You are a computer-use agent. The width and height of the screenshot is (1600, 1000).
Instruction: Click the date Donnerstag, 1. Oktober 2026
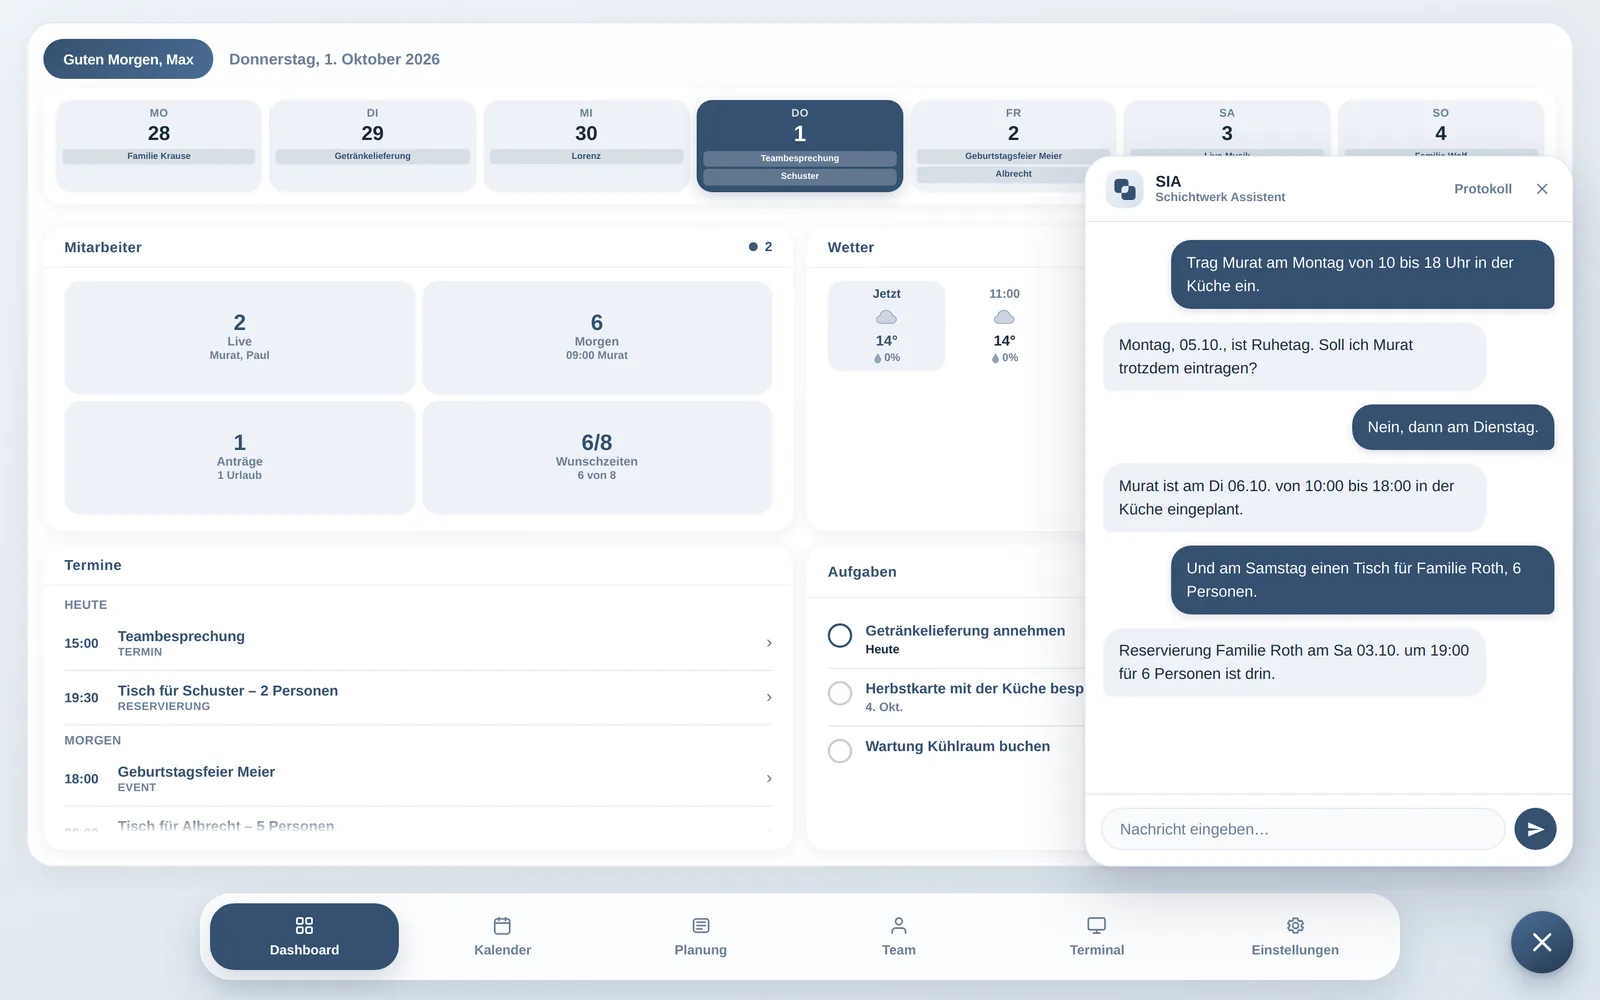(334, 59)
